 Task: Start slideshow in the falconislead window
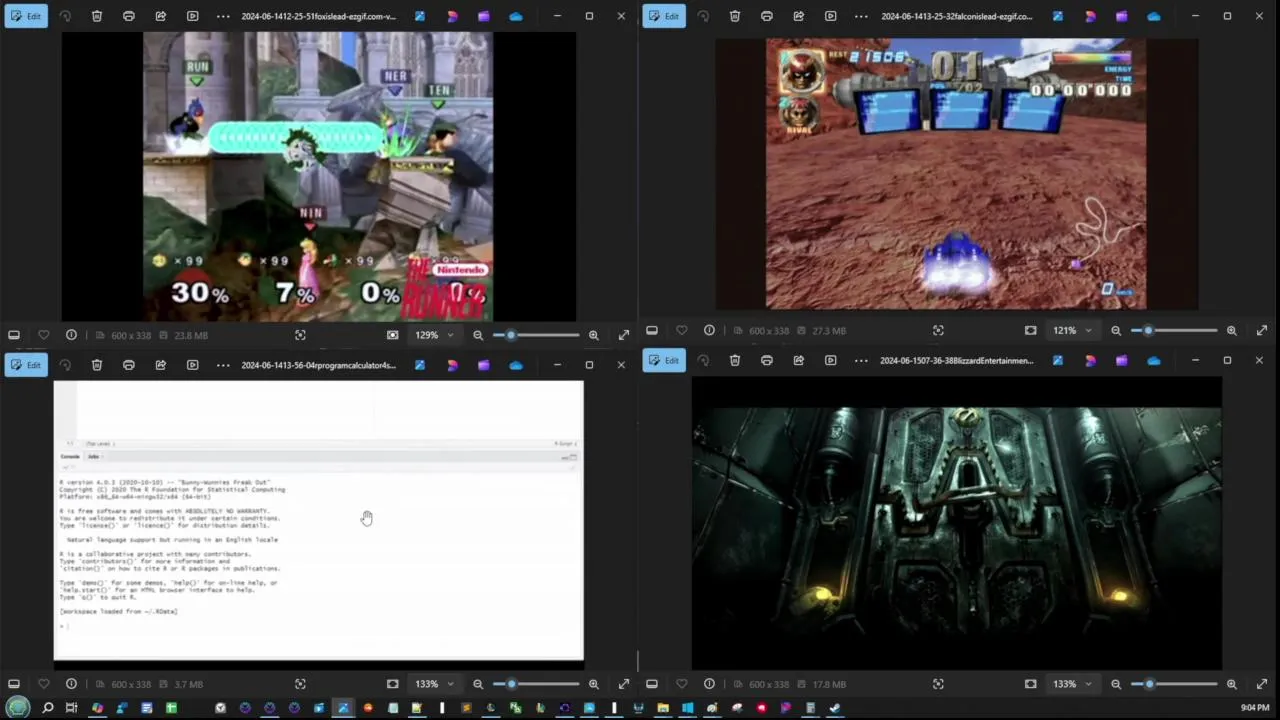831,16
